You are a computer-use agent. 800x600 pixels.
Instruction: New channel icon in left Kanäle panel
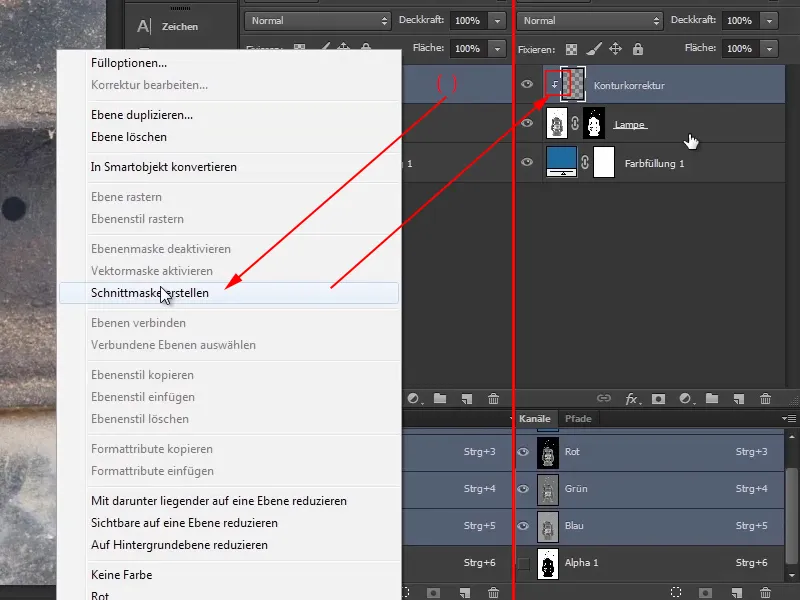click(464, 592)
